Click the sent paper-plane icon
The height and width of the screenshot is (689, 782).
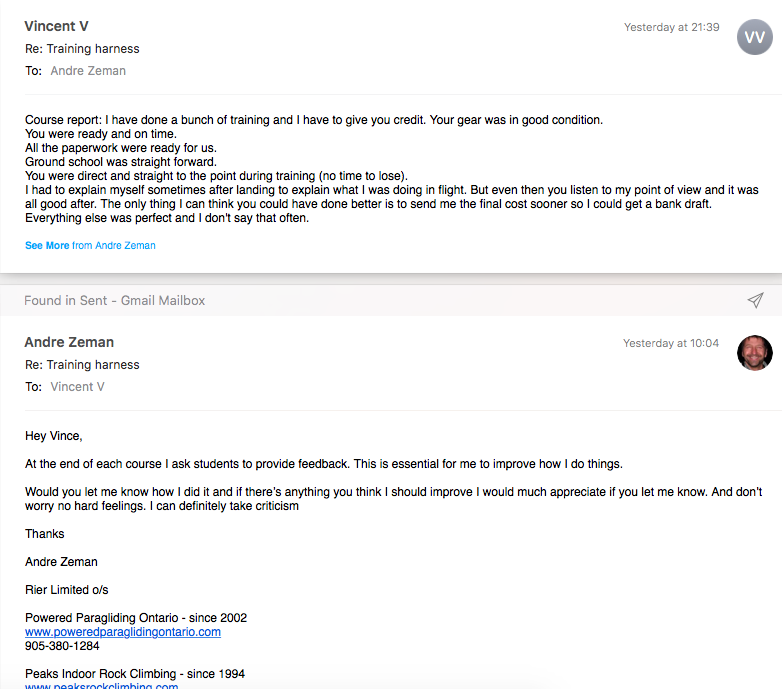[x=755, y=300]
